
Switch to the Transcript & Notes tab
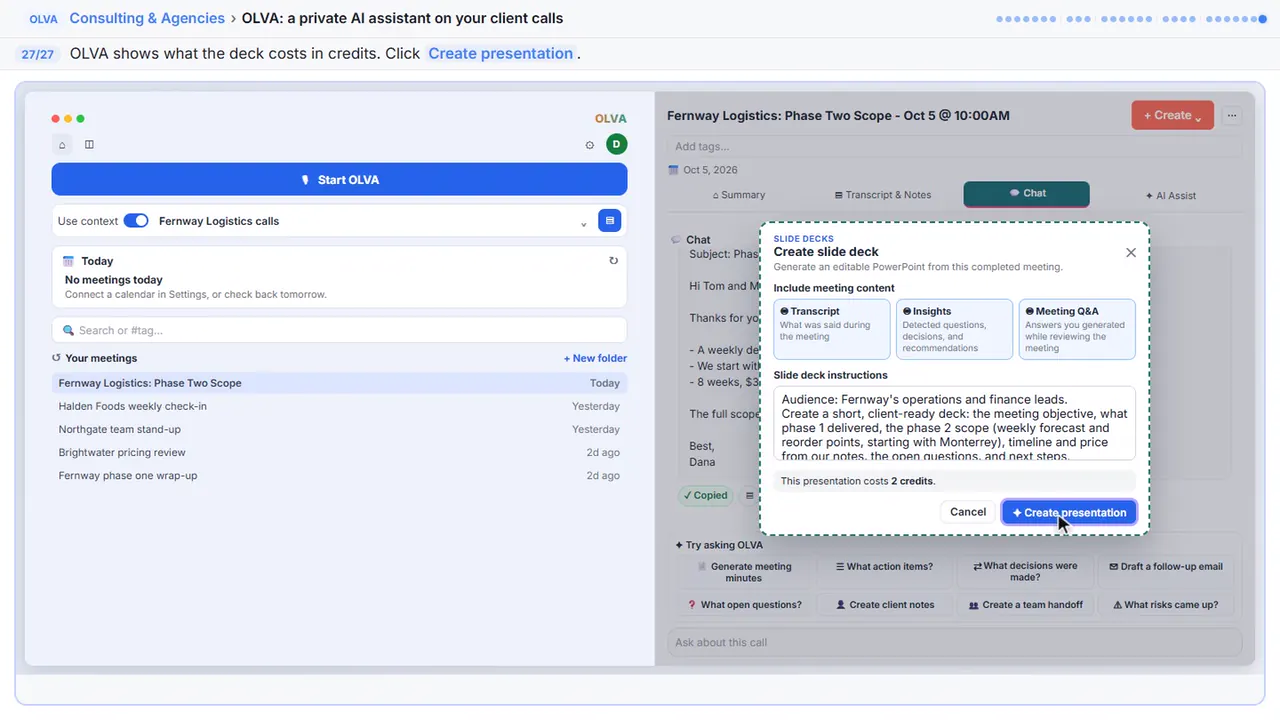(x=883, y=195)
